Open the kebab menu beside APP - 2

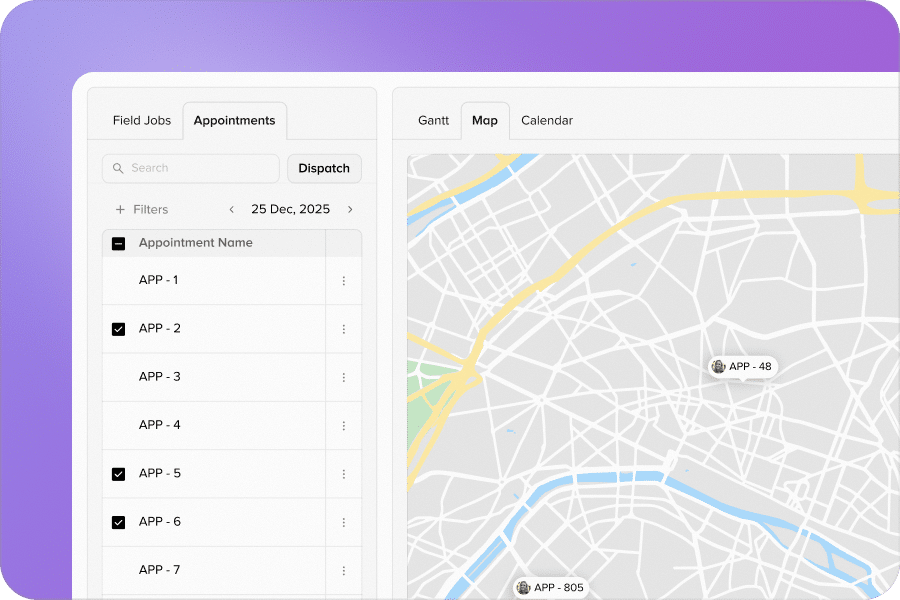click(344, 329)
